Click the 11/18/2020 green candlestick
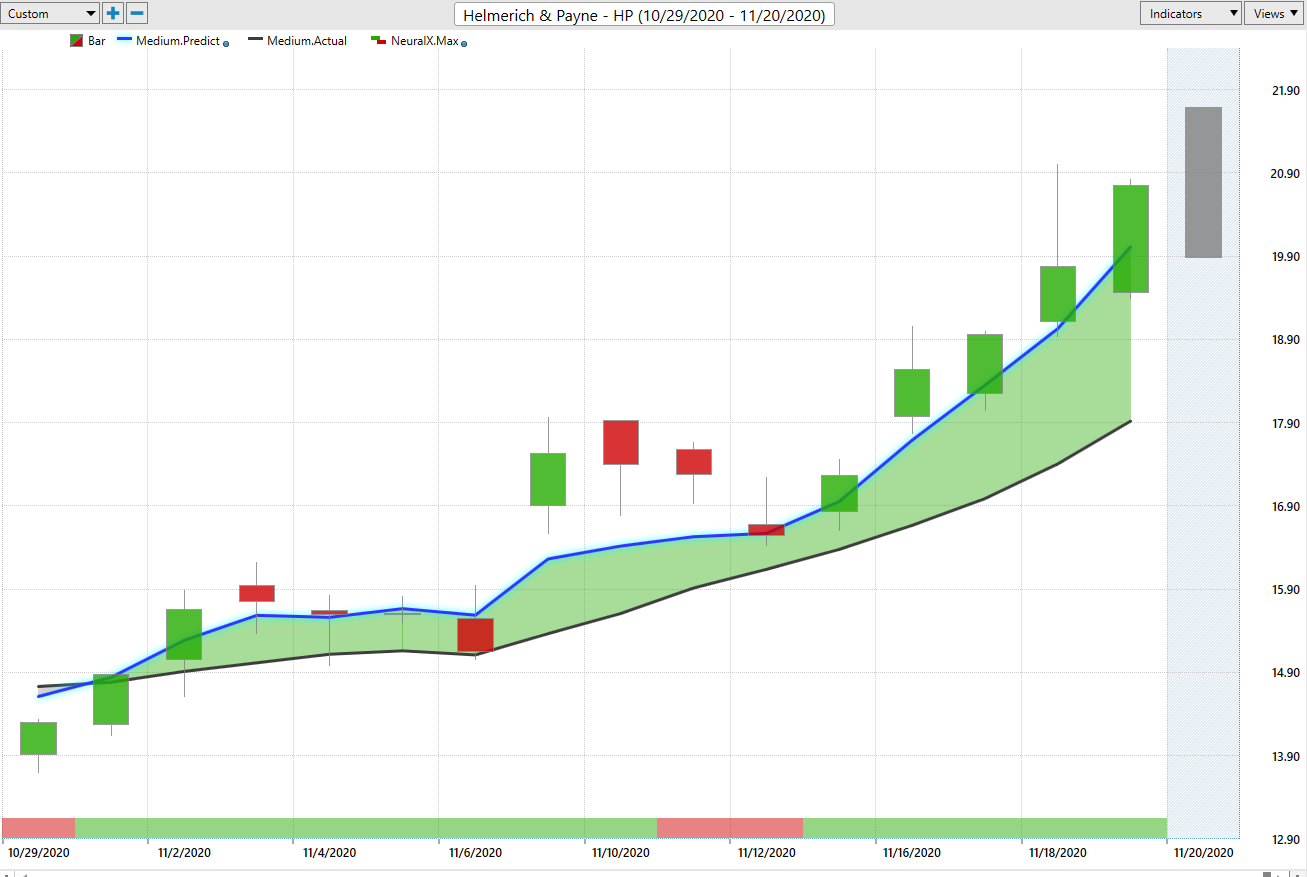1307x877 pixels. 1058,294
